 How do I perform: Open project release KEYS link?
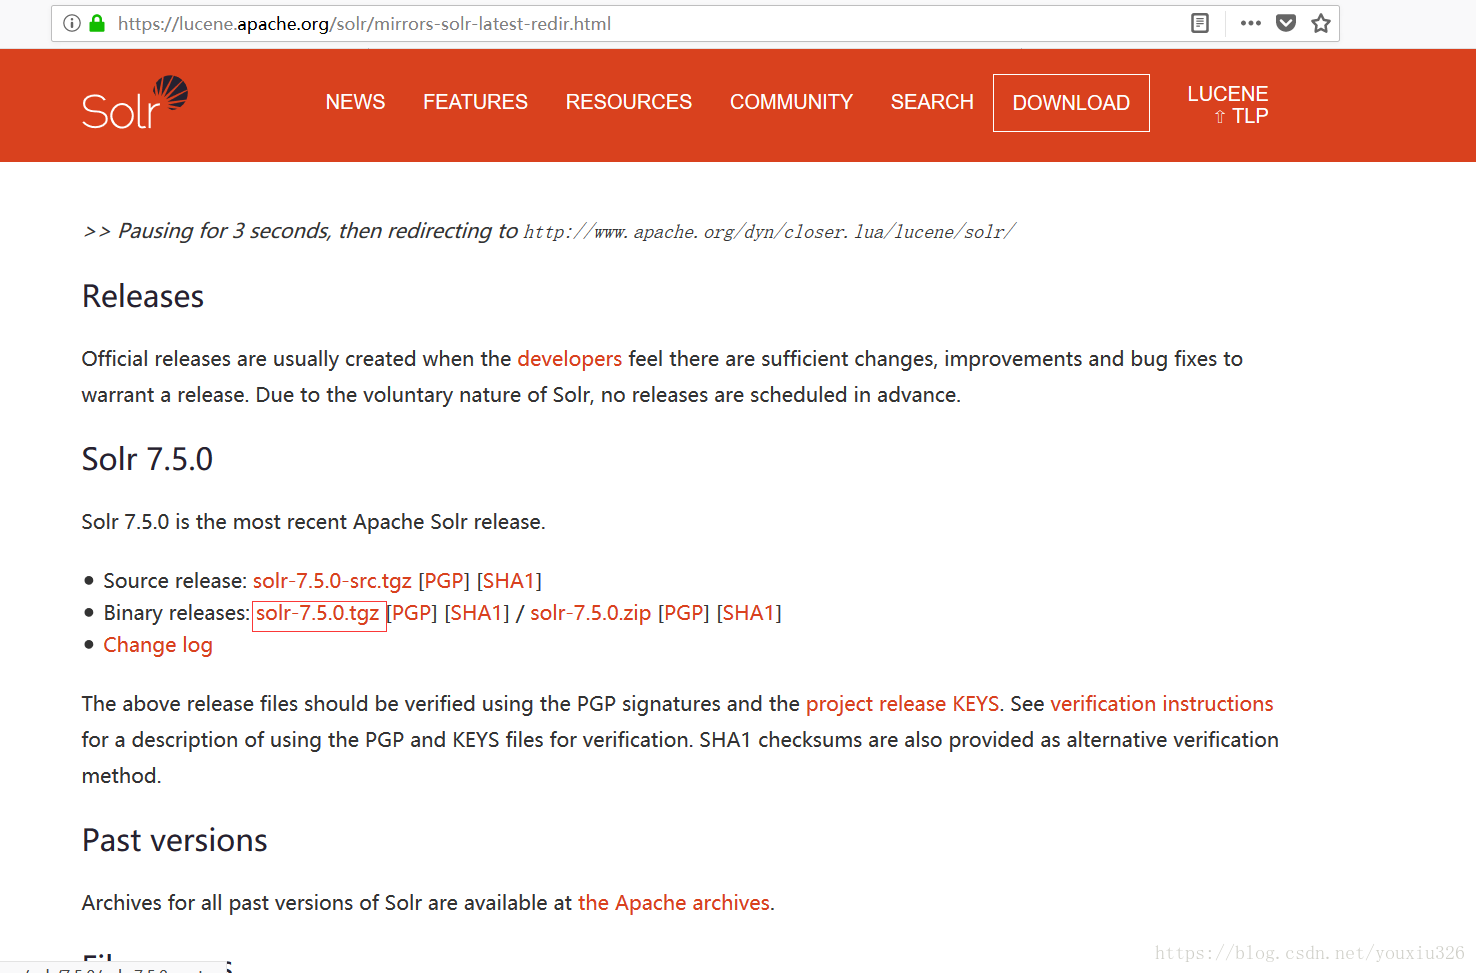[x=902, y=704]
